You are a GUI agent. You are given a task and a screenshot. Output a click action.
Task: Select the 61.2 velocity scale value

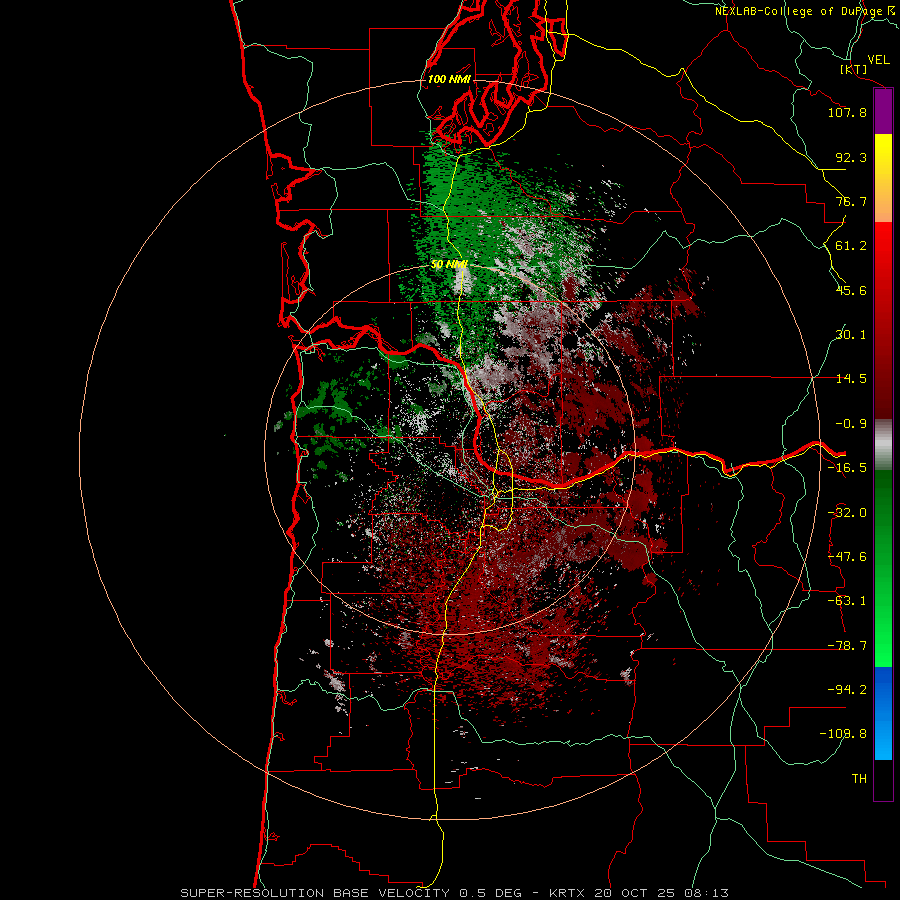(851, 246)
